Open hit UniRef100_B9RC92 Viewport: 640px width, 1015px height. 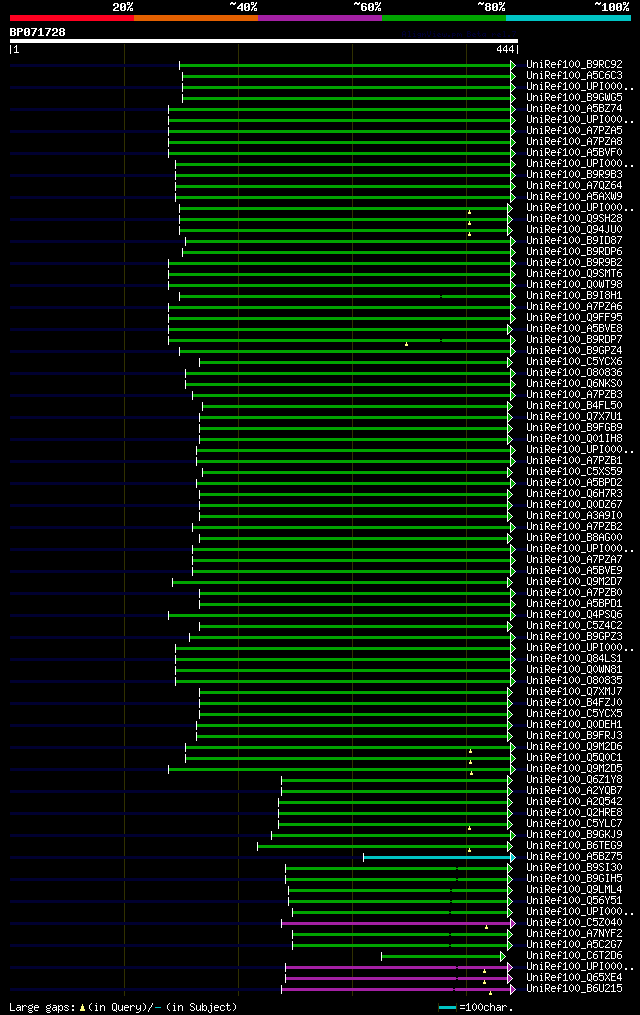click(x=574, y=65)
